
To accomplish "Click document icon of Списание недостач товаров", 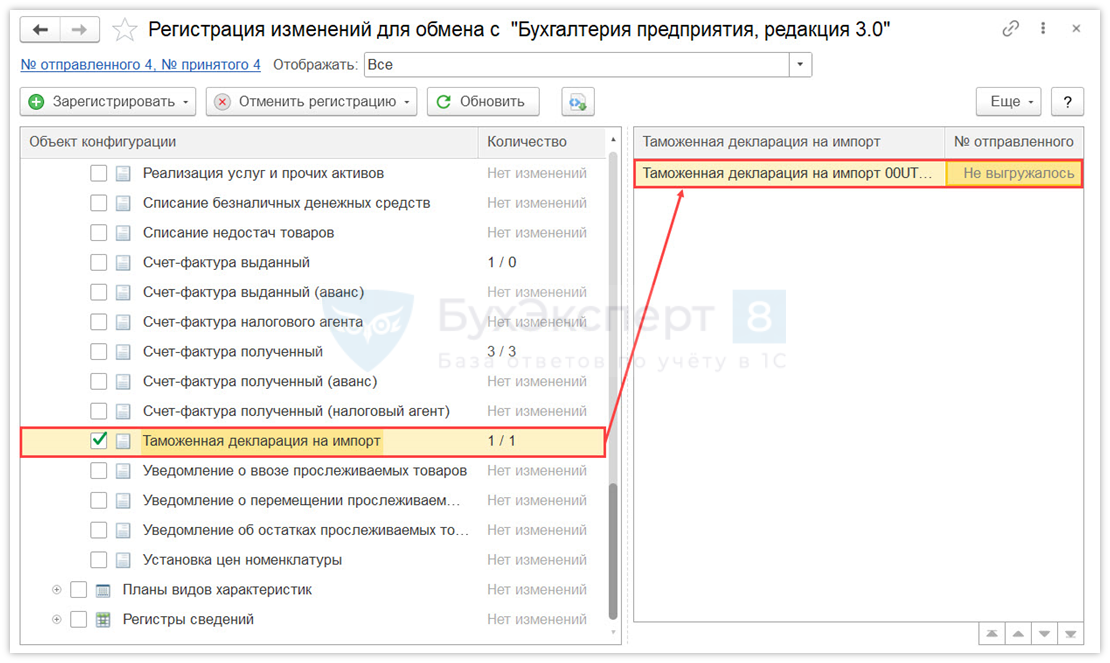I will [x=123, y=233].
